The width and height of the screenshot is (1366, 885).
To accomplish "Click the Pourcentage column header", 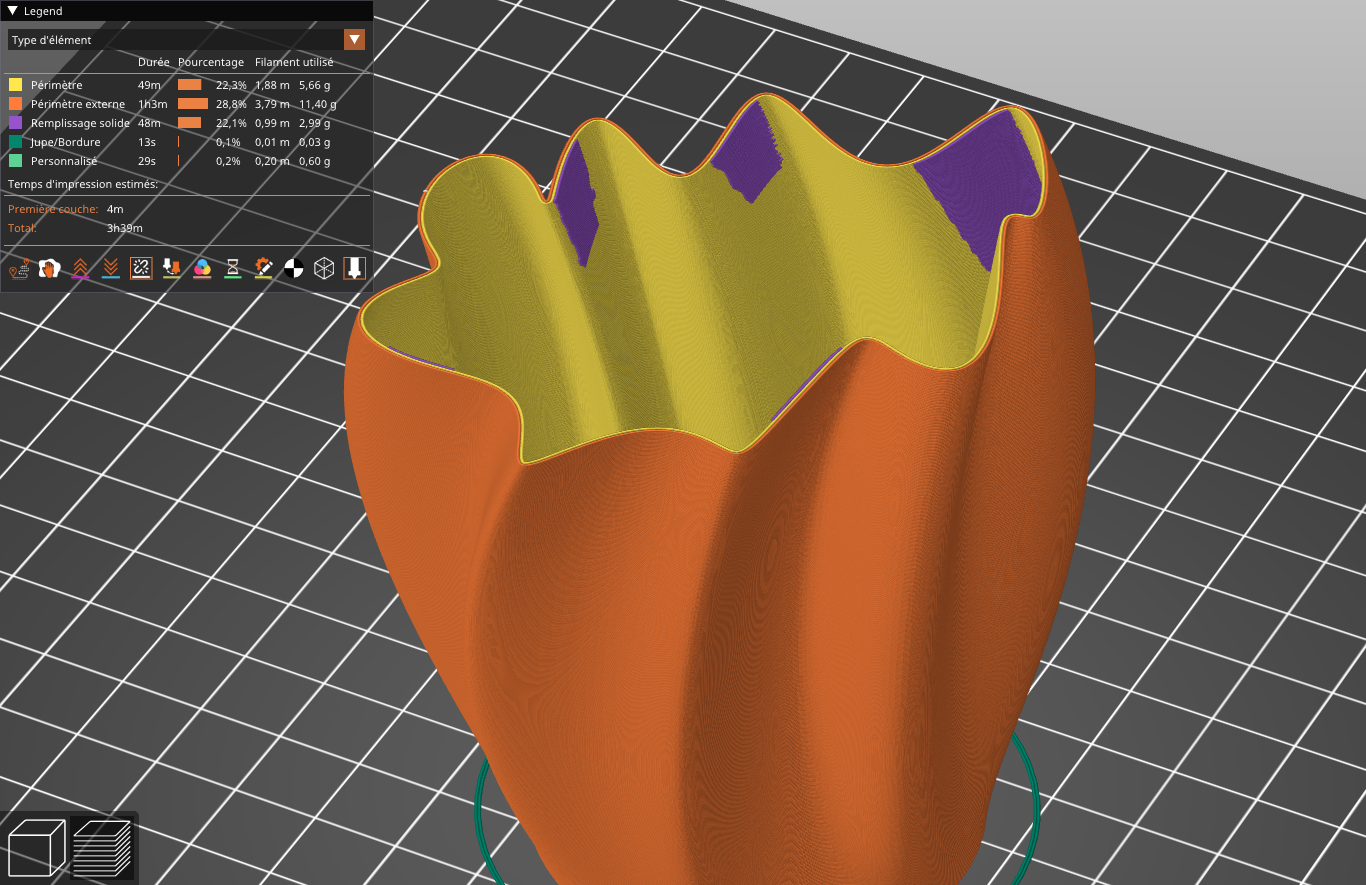I will (x=211, y=62).
